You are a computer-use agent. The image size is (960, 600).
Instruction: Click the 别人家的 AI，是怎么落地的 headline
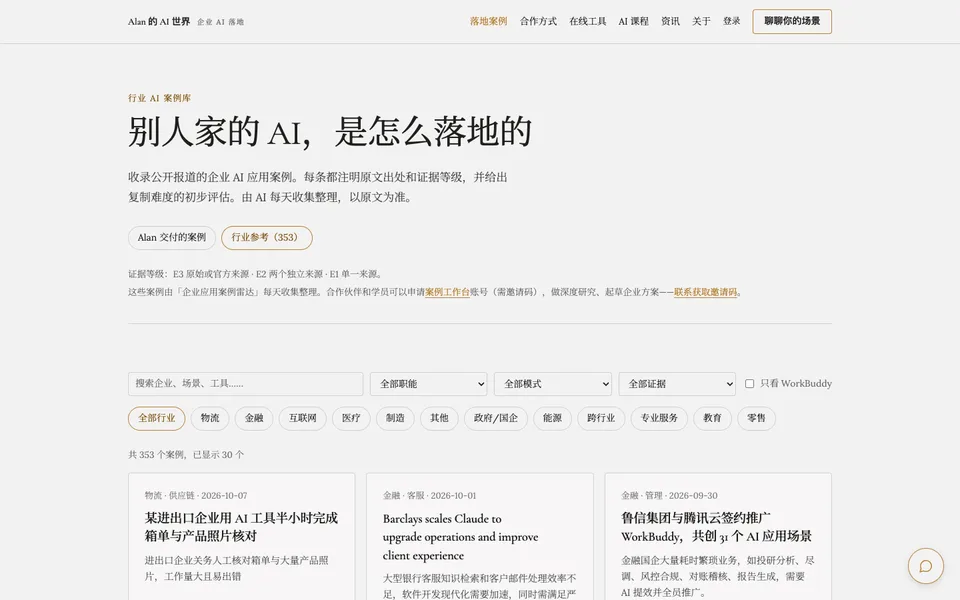pos(329,131)
